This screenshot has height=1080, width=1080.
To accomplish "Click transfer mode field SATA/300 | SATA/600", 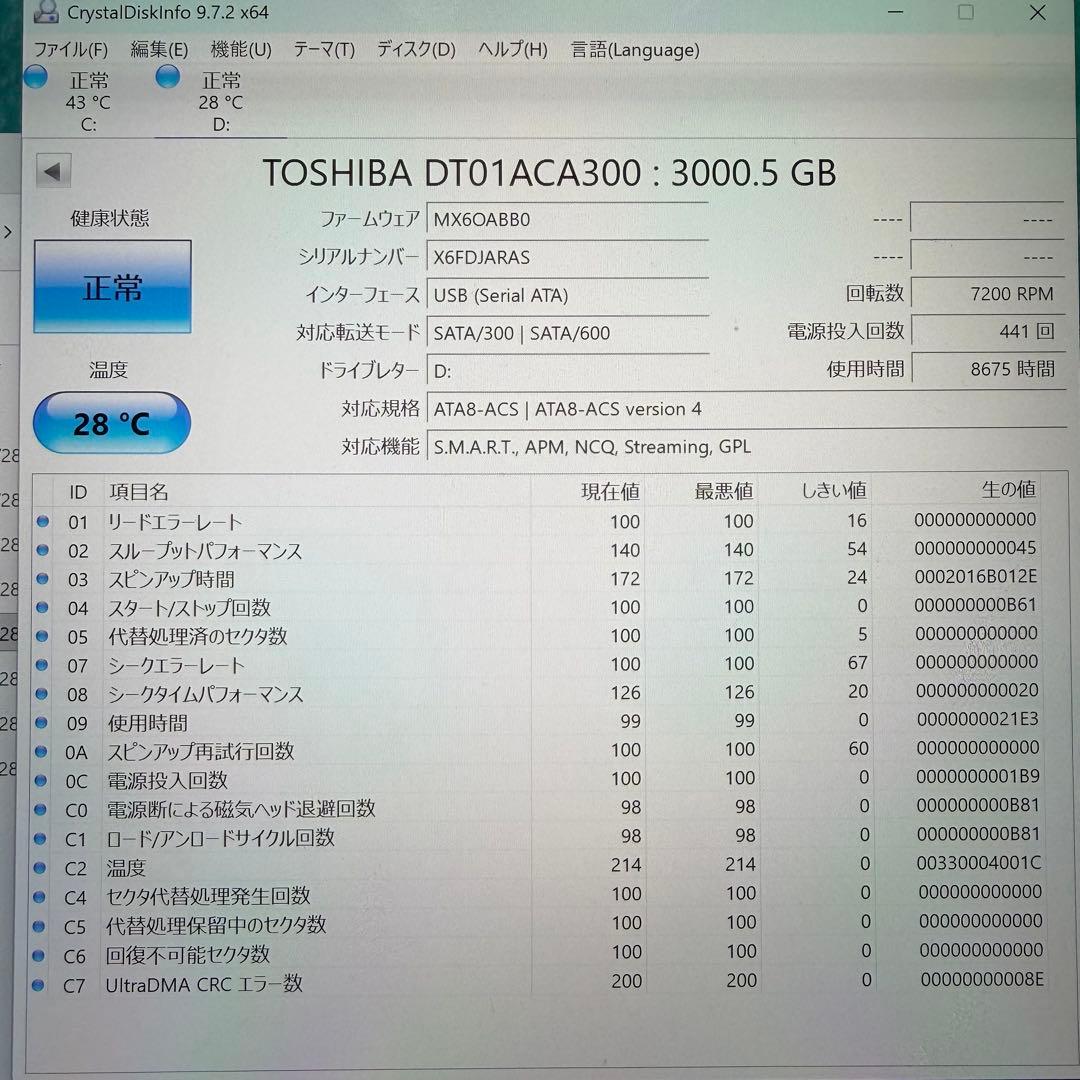I will (568, 333).
